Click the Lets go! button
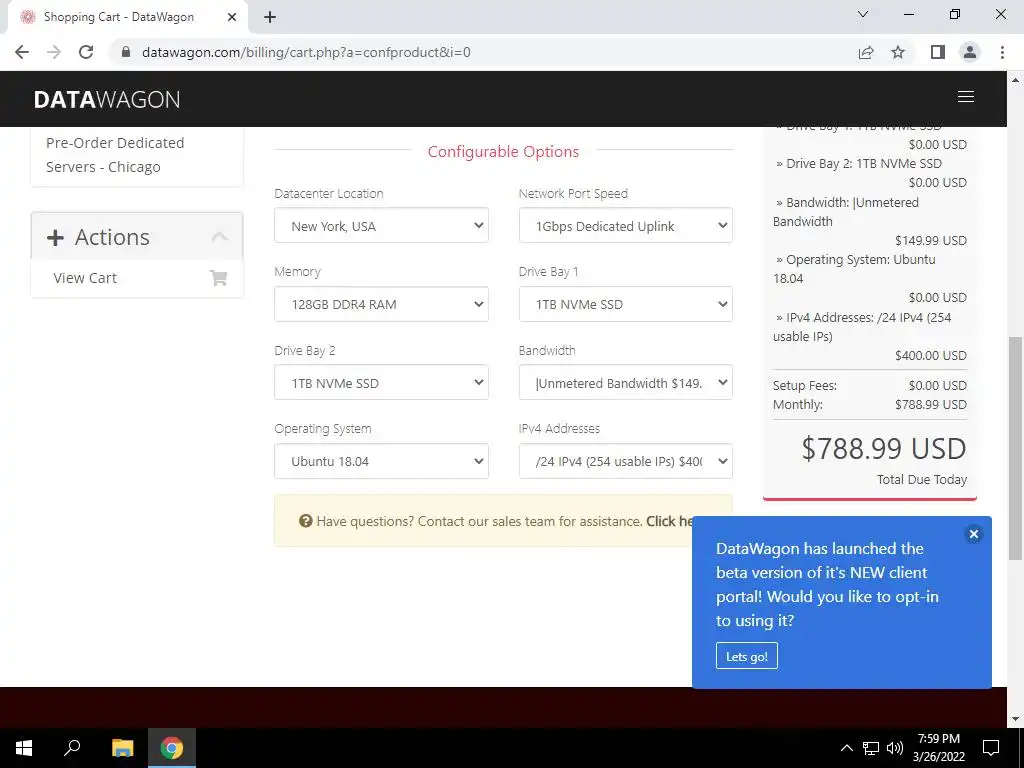 coord(746,656)
